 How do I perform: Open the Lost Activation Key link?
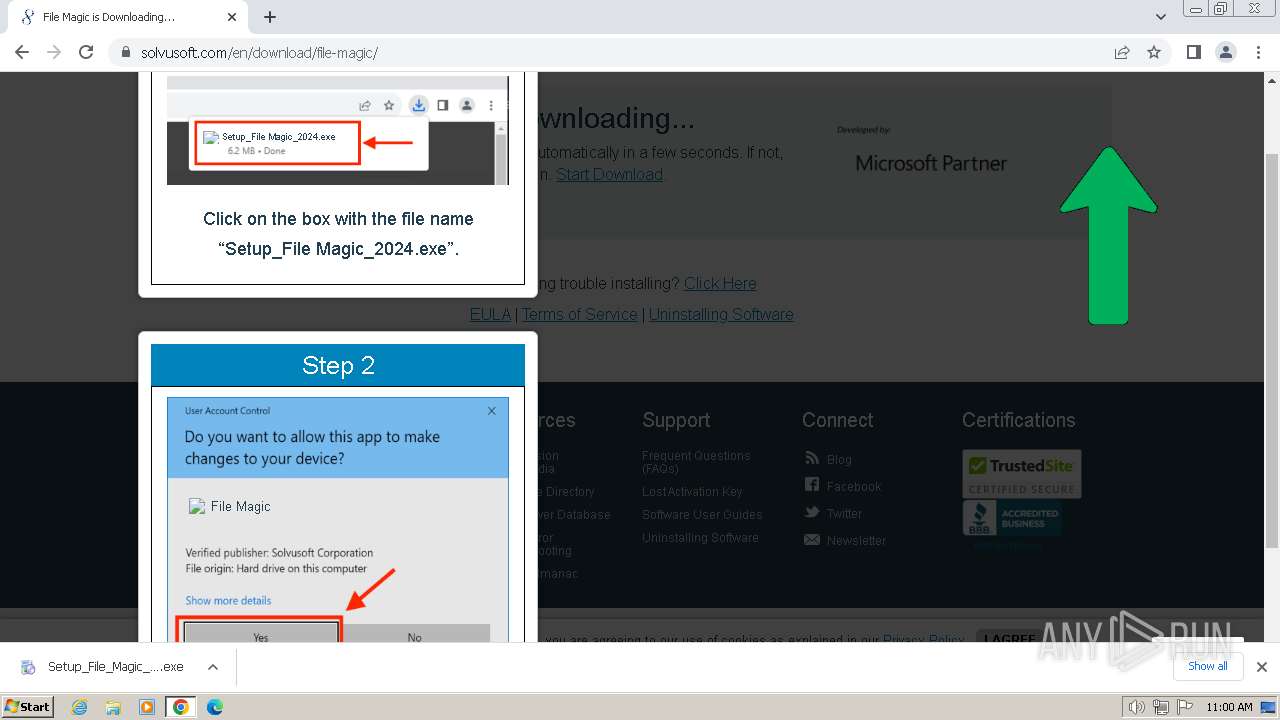(692, 492)
